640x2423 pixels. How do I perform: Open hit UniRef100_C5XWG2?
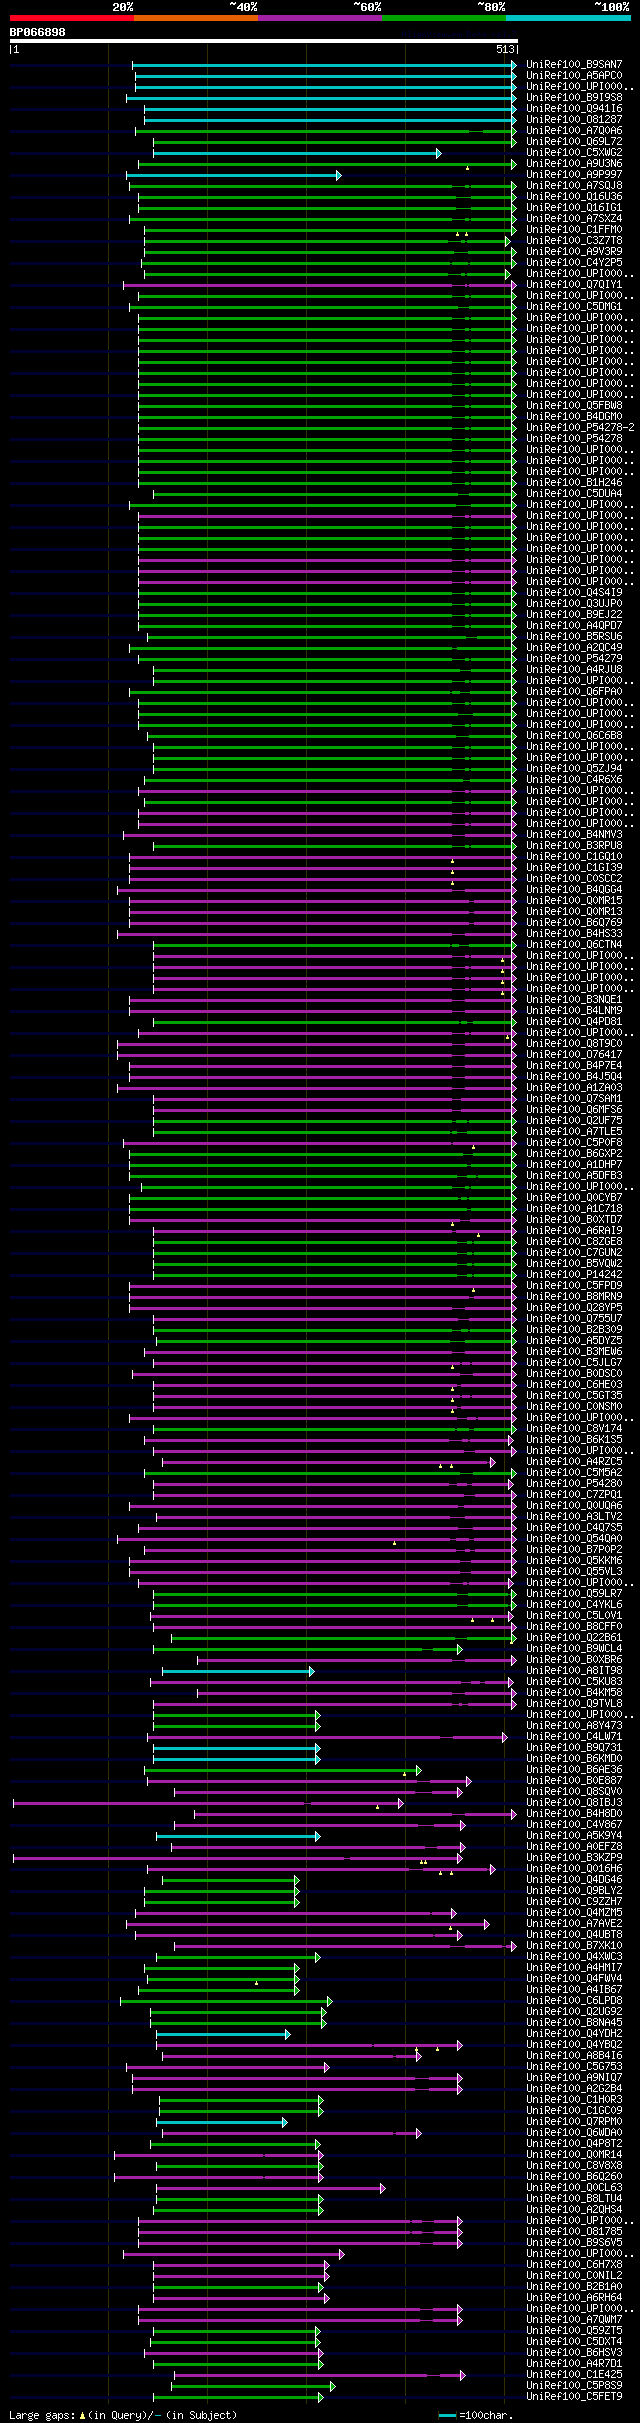coord(574,153)
